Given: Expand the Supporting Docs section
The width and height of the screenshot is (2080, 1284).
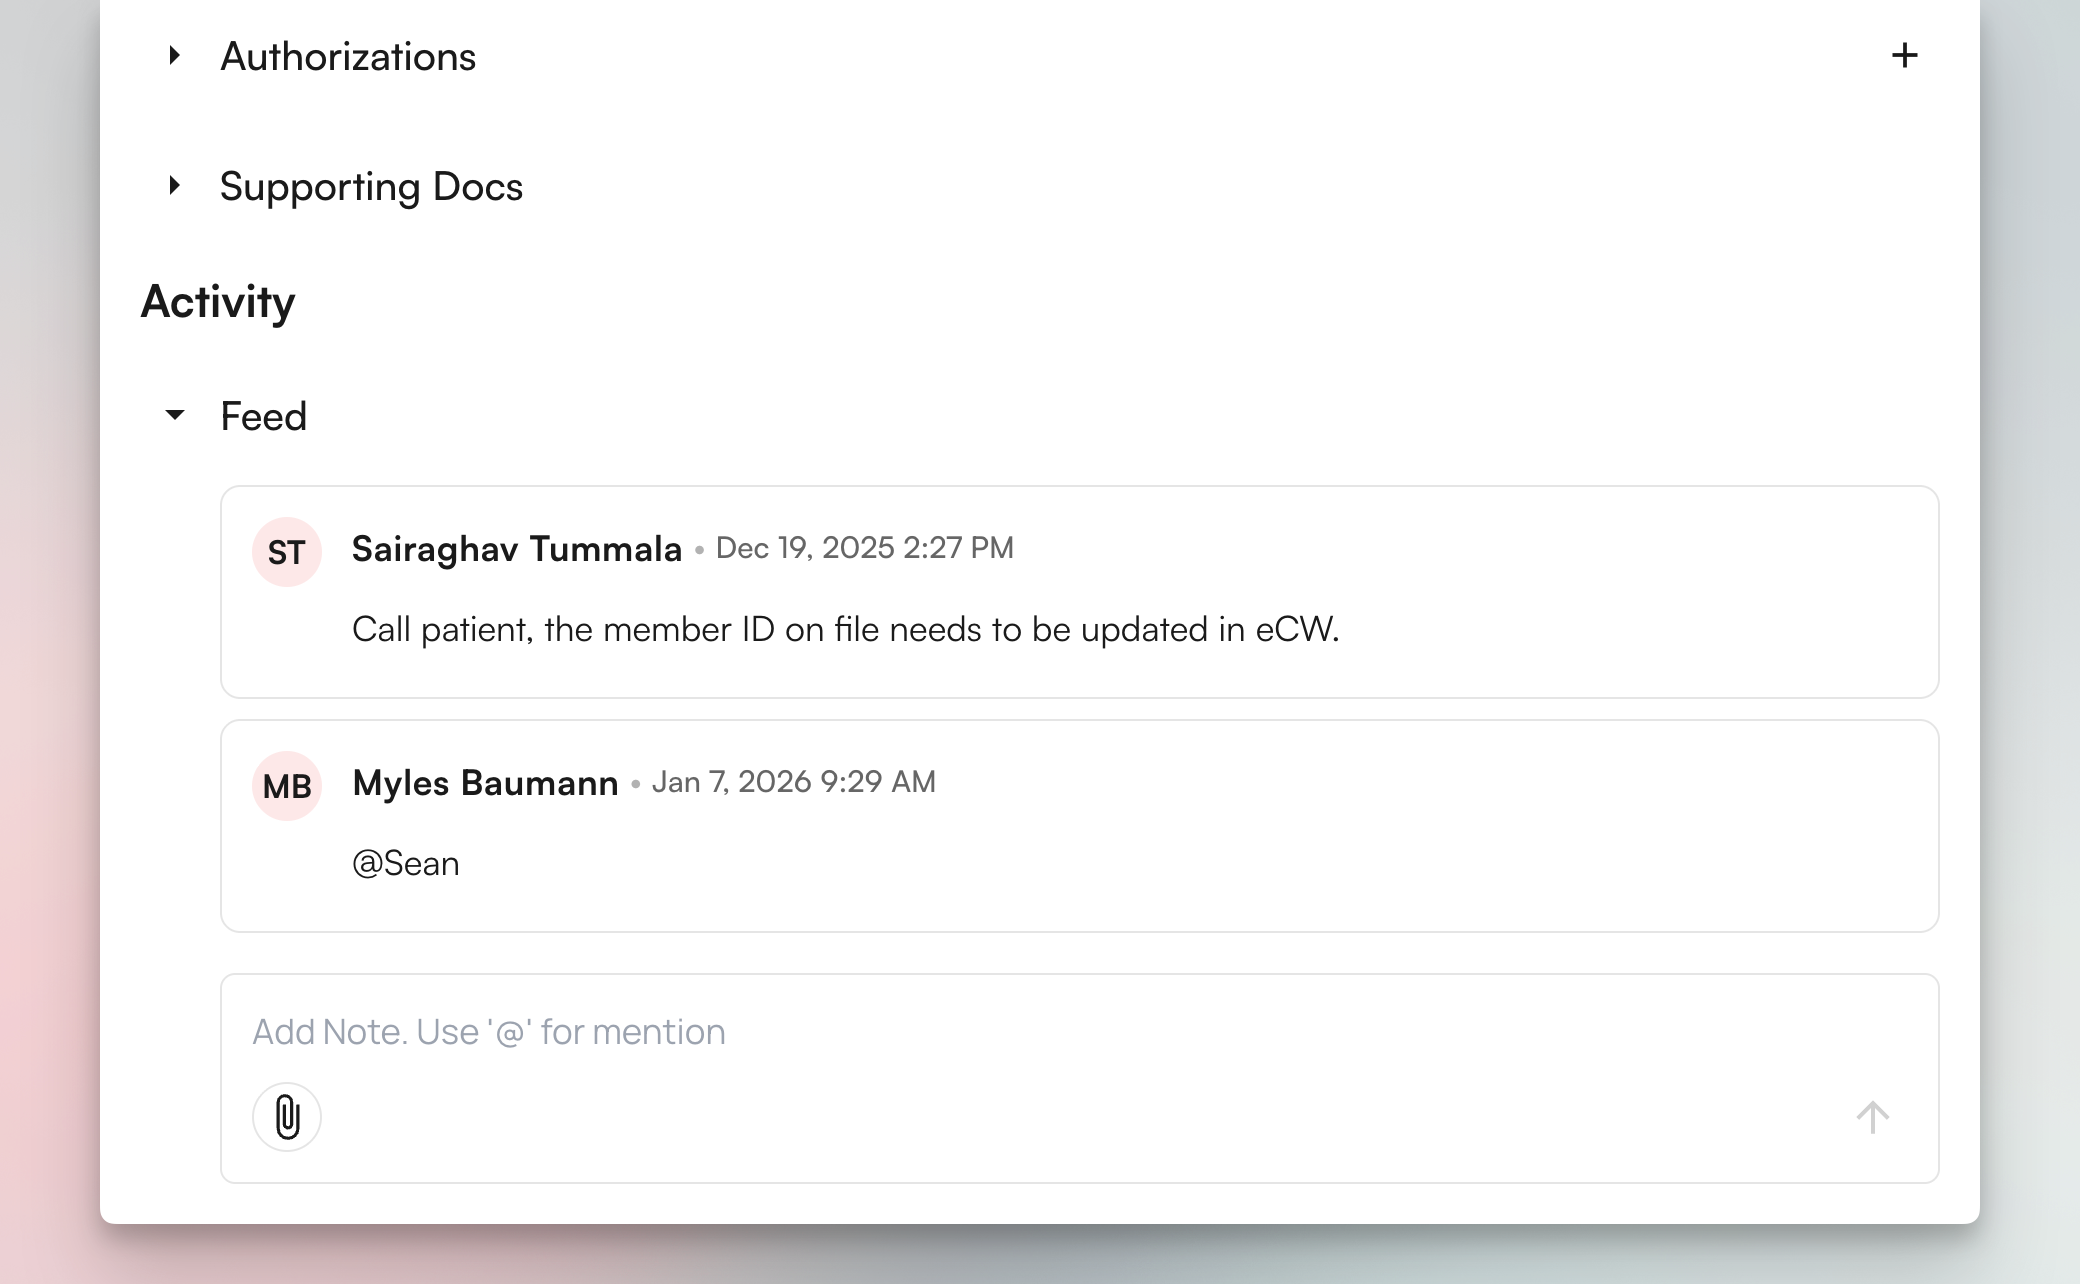Looking at the screenshot, I should [x=174, y=185].
